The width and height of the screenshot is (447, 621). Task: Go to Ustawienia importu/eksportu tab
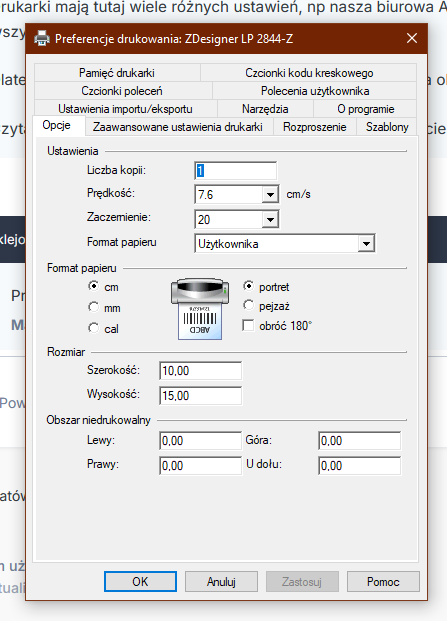point(126,109)
